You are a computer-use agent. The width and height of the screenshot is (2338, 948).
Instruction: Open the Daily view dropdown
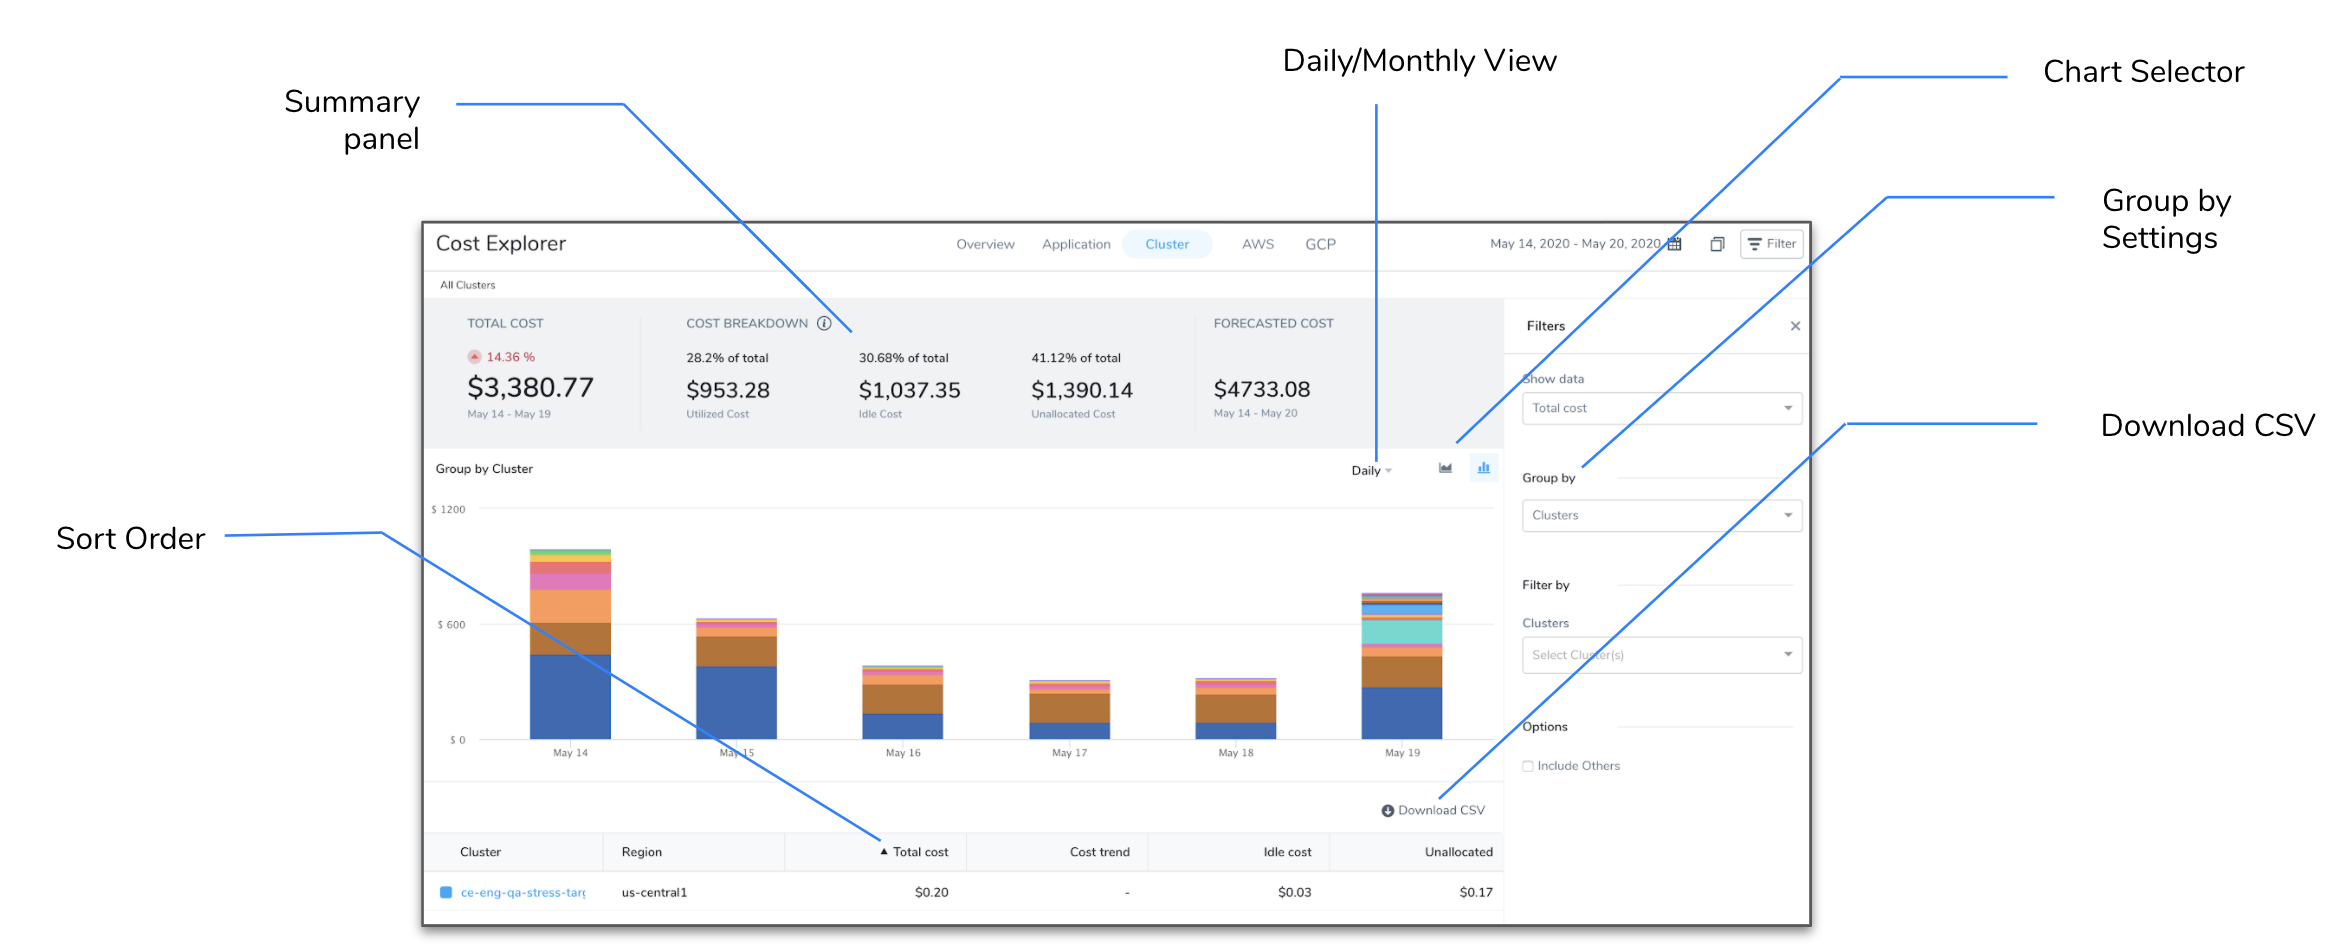coord(1371,471)
